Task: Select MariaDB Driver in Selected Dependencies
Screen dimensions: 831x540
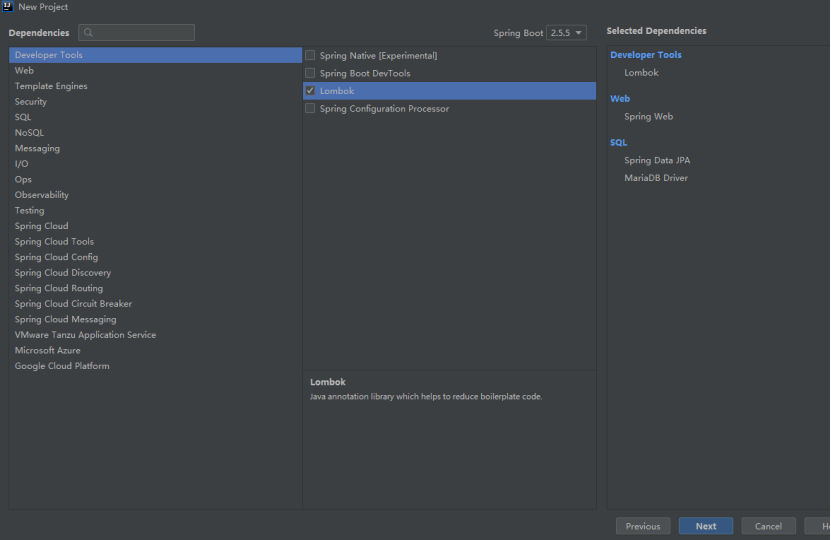Action: [656, 178]
